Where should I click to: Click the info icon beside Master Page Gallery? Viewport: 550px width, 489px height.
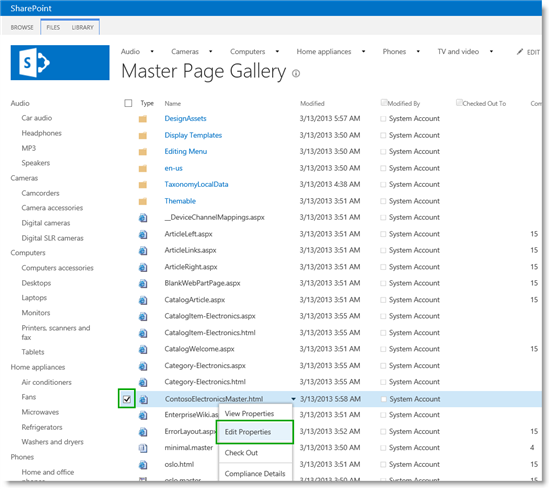(x=296, y=73)
